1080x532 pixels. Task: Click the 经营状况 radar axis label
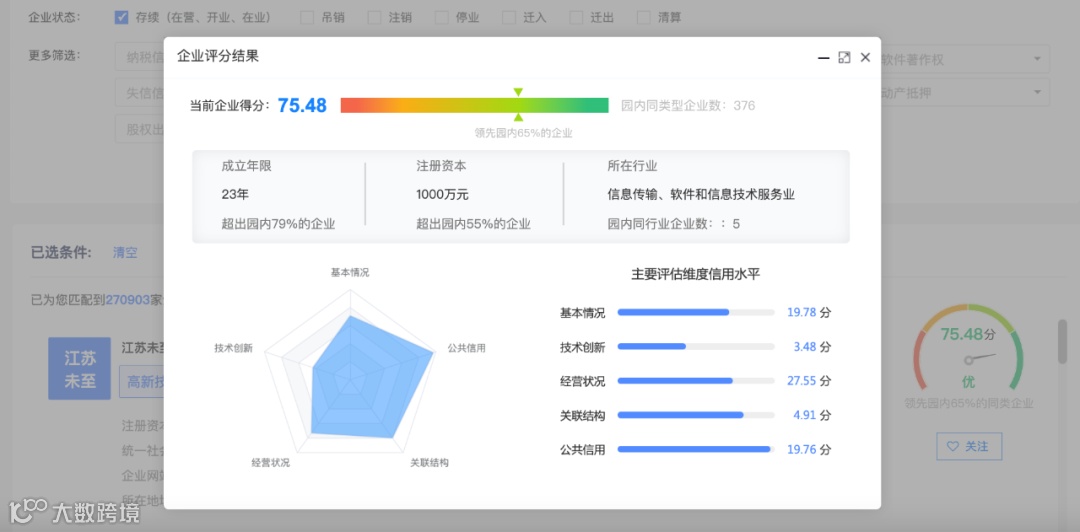(271, 462)
